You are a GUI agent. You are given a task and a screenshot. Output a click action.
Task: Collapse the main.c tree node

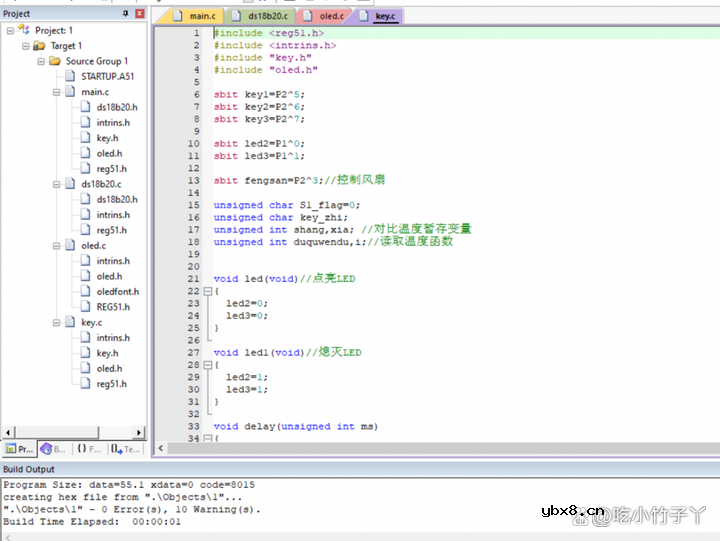click(56, 92)
